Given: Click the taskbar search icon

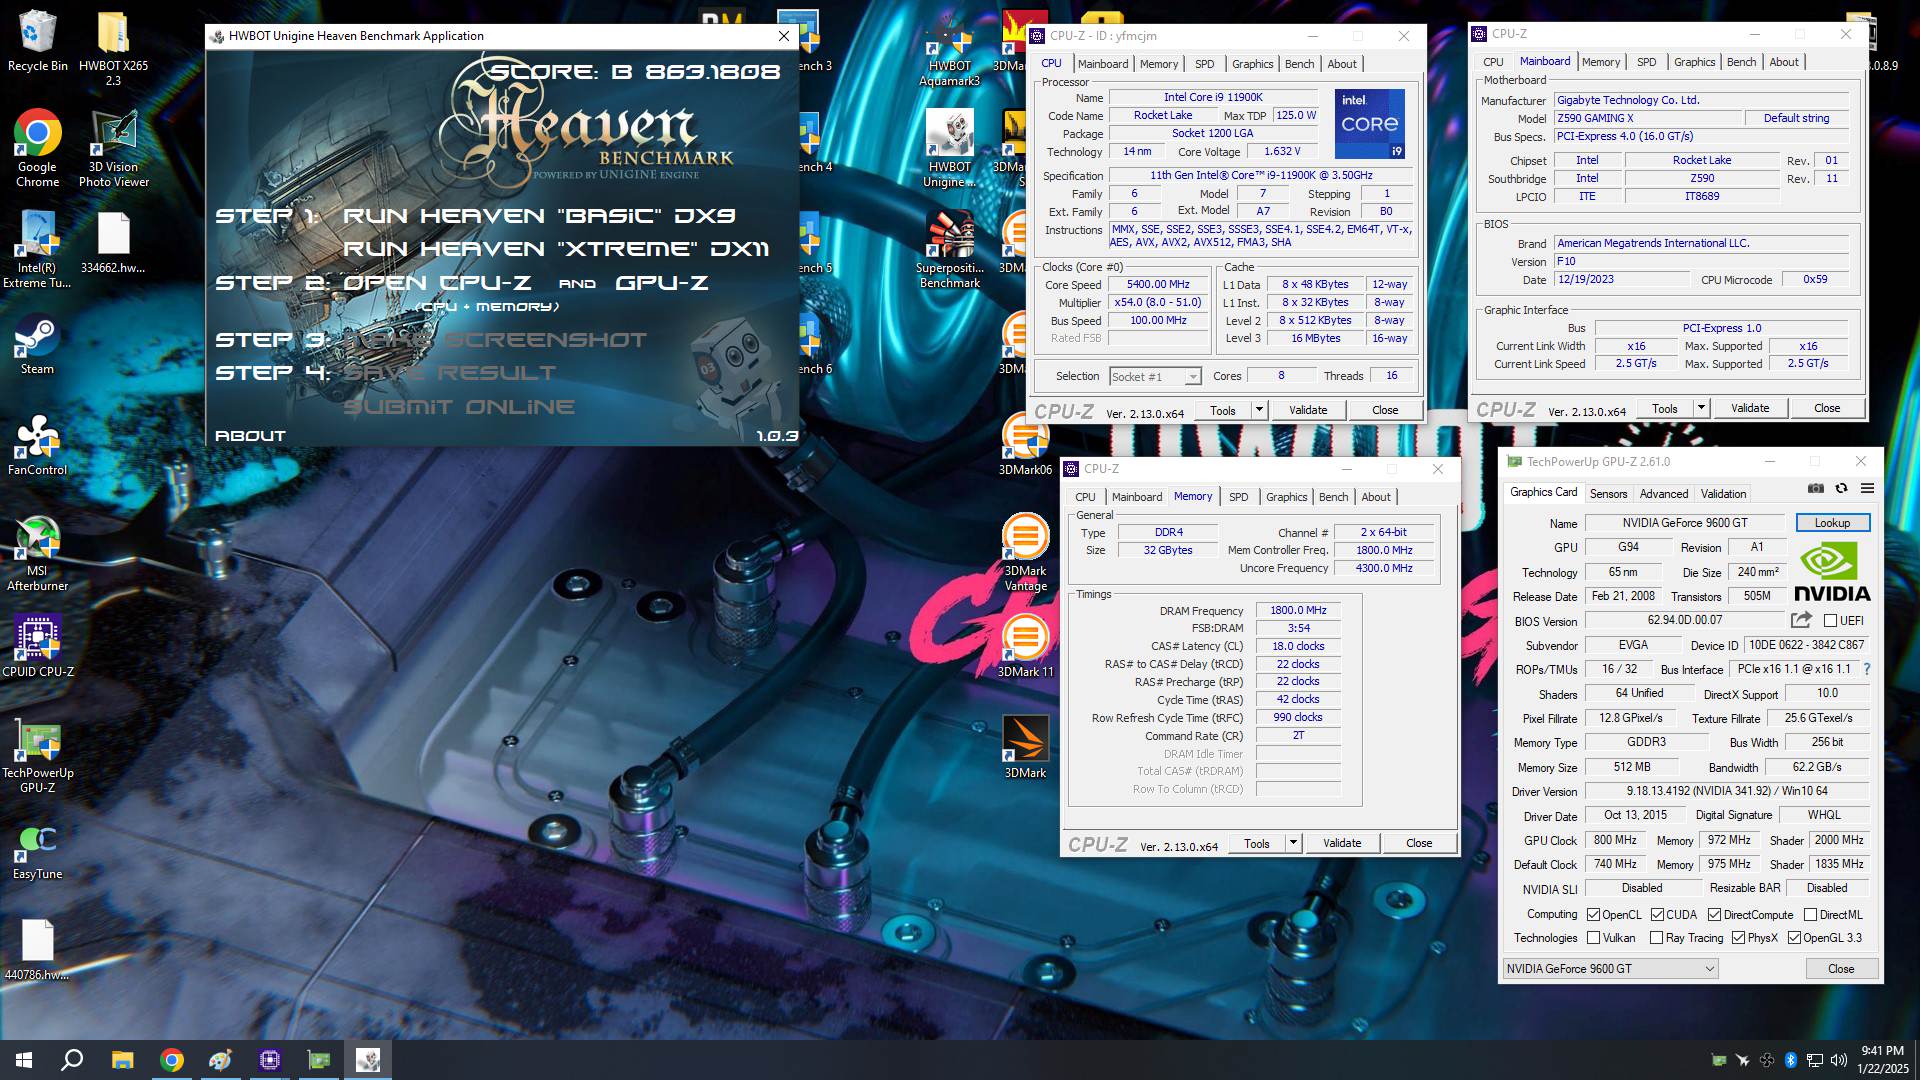Looking at the screenshot, I should coord(72,1060).
